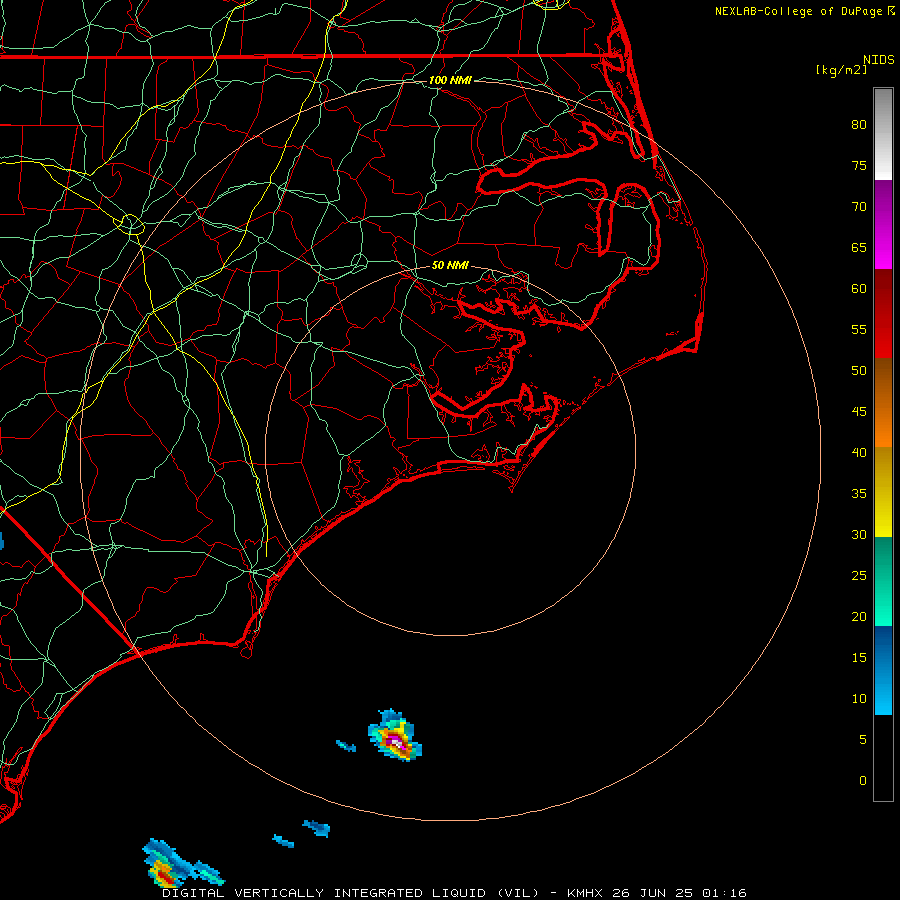Click the 65 value on the scale
The image size is (900, 900).
point(859,247)
